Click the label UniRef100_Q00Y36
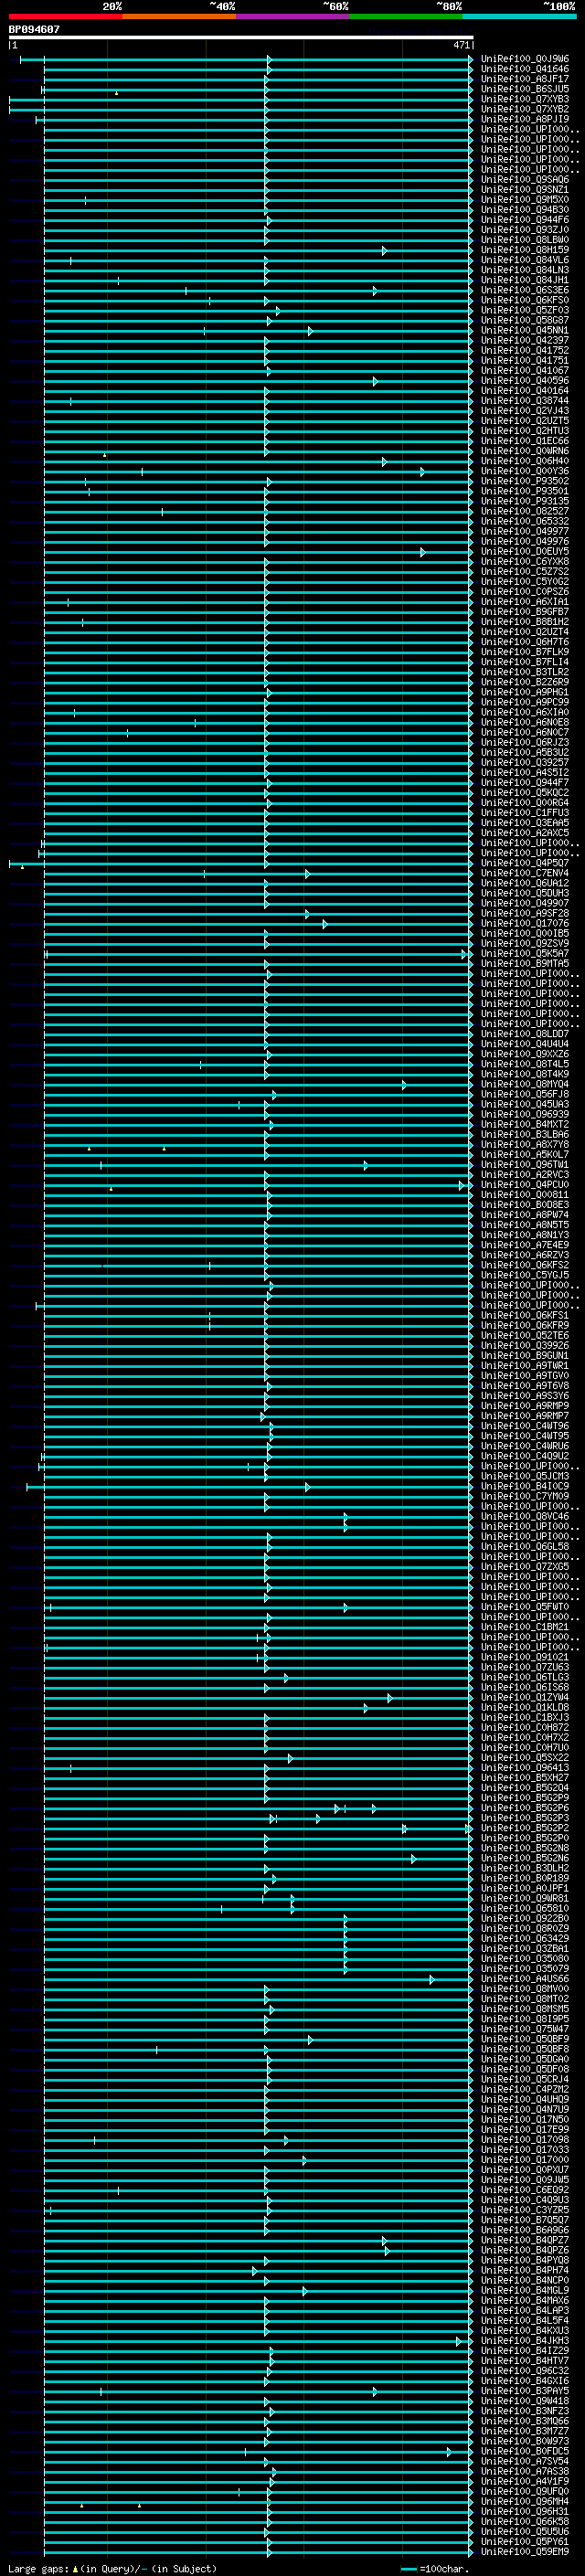Screen dimensions: 585x2576 [x=525, y=471]
